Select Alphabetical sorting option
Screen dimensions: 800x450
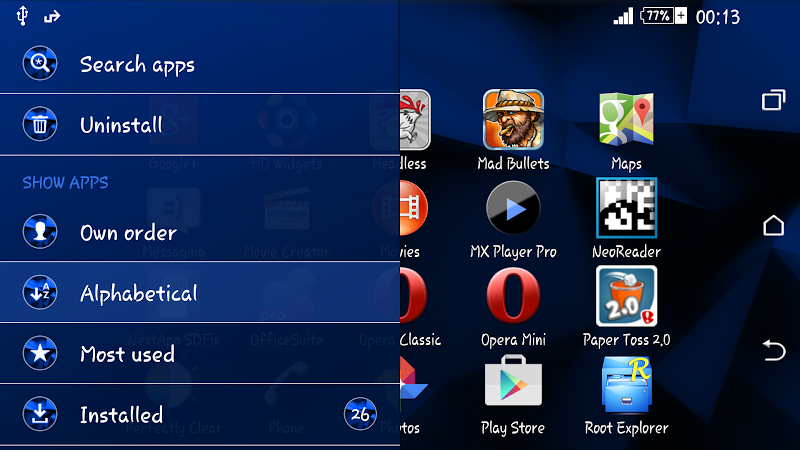[199, 292]
